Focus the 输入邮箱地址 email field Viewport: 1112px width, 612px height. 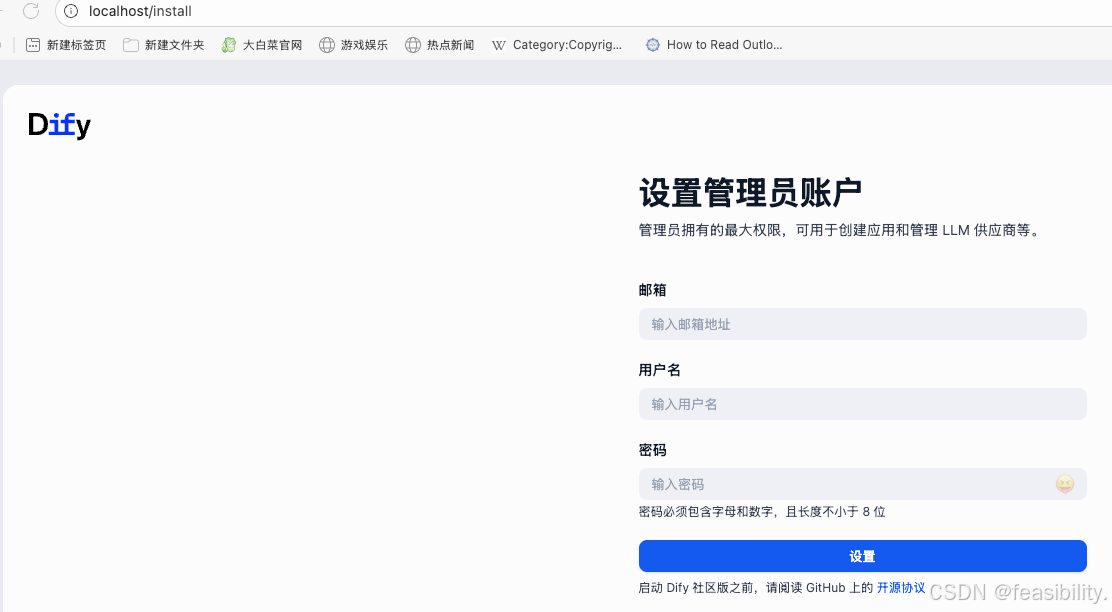(862, 324)
